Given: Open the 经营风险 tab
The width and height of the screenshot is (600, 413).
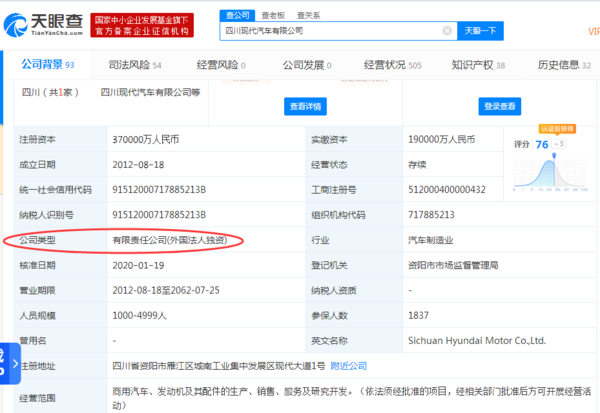Looking at the screenshot, I should point(221,65).
